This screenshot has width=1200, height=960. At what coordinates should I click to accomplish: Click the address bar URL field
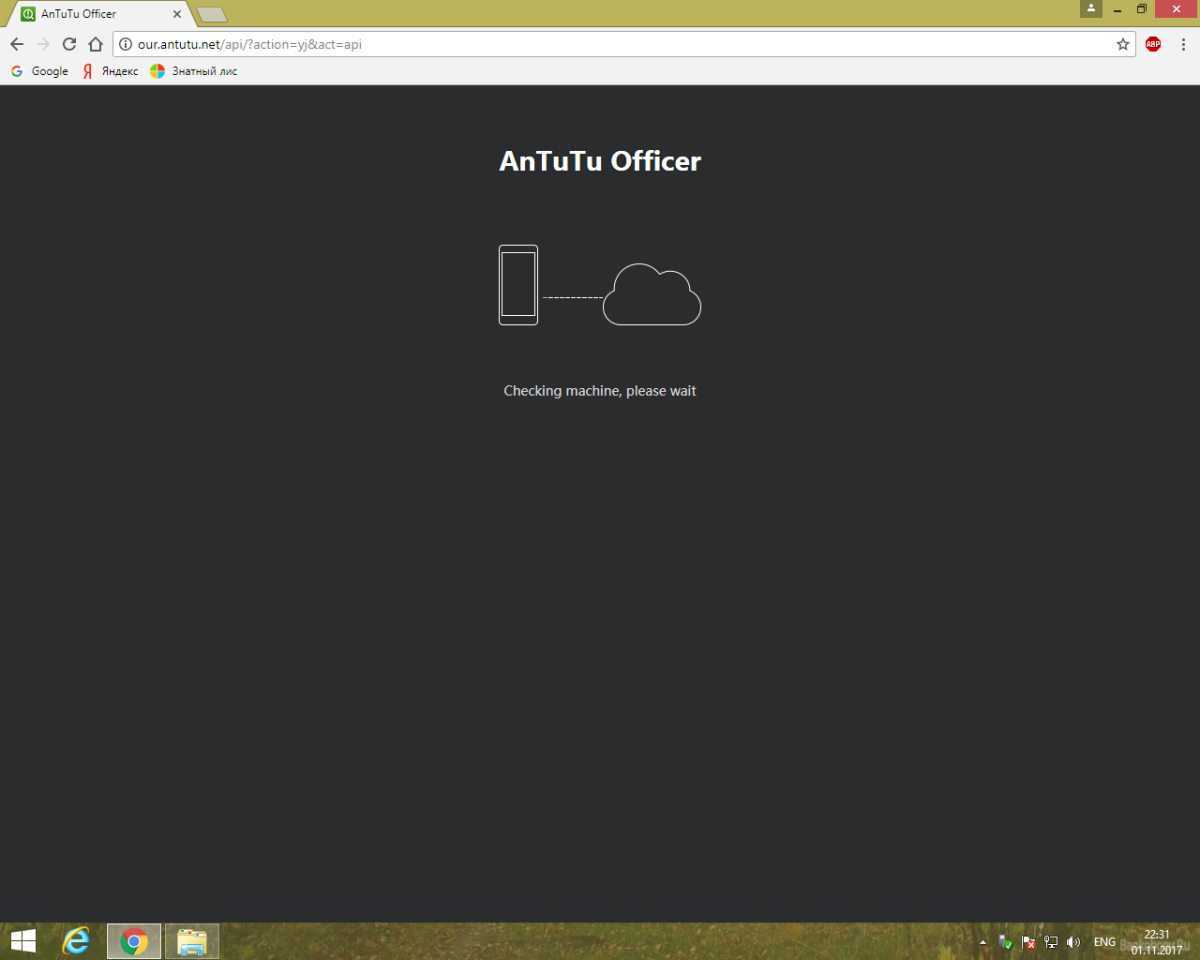tap(600, 44)
